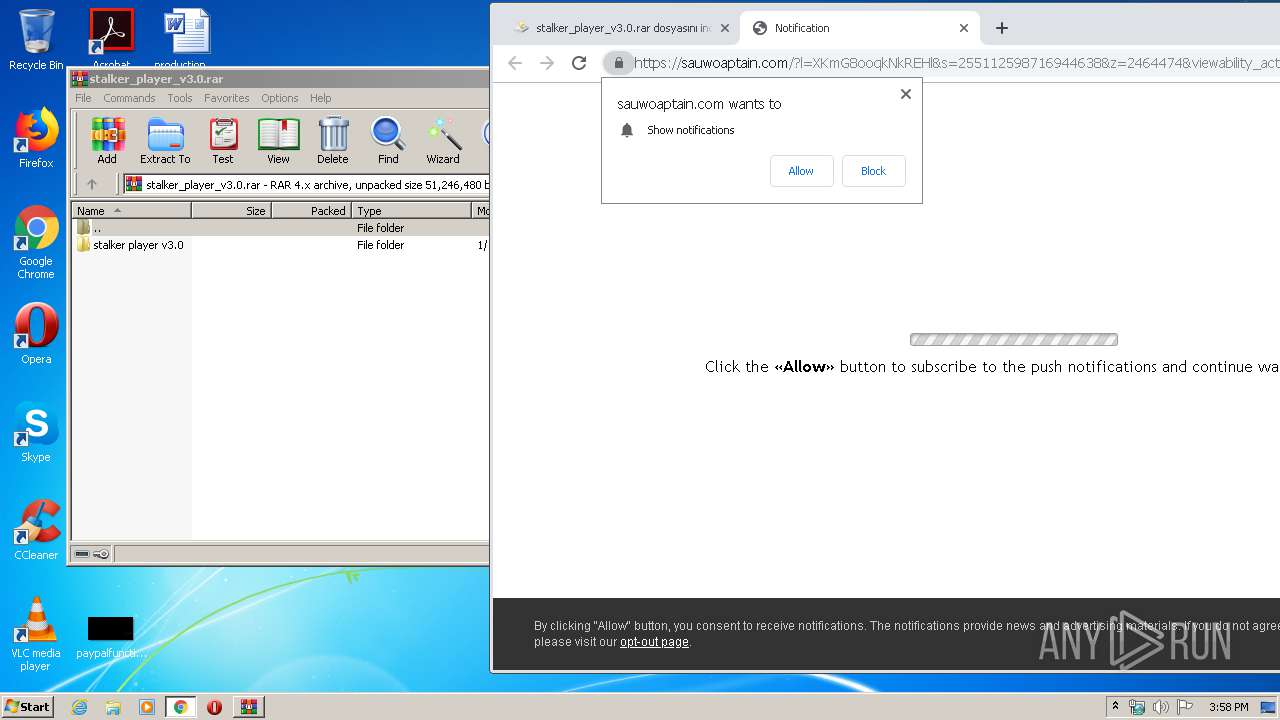Click the Test archive icon
The image size is (1280, 720).
tap(223, 141)
